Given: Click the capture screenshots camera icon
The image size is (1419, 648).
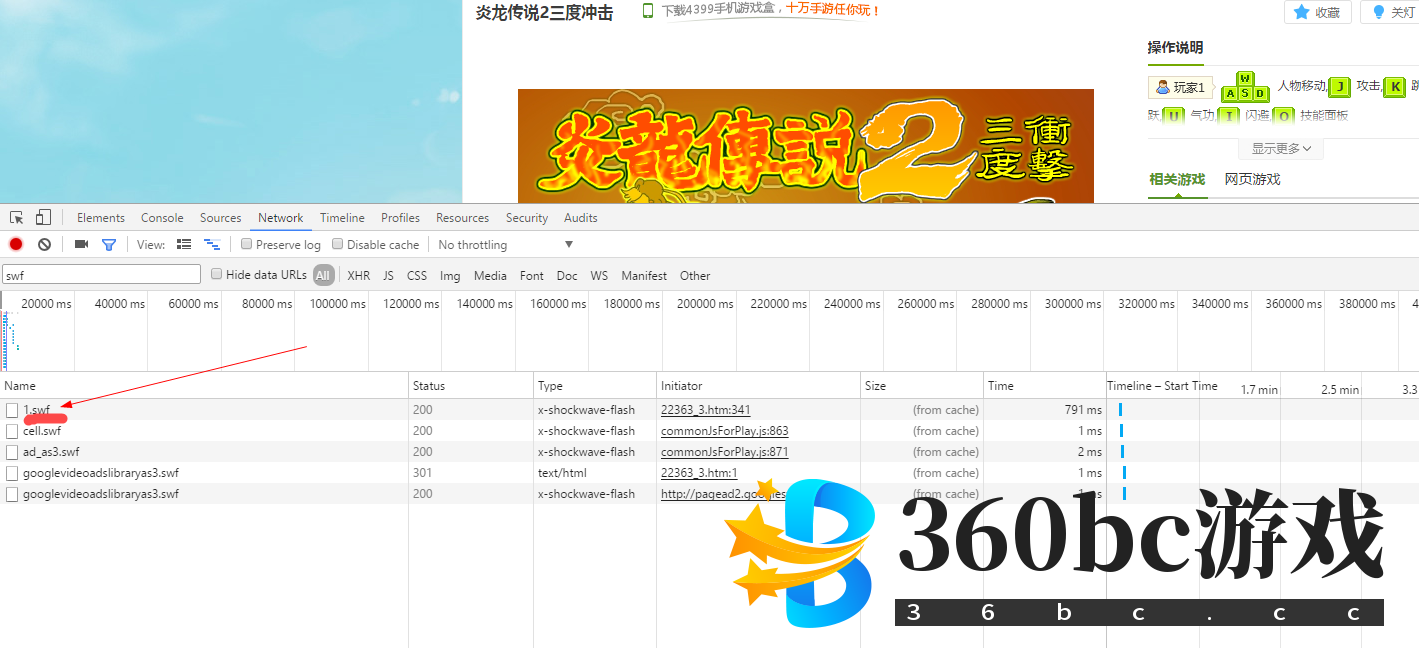Looking at the screenshot, I should [82, 245].
